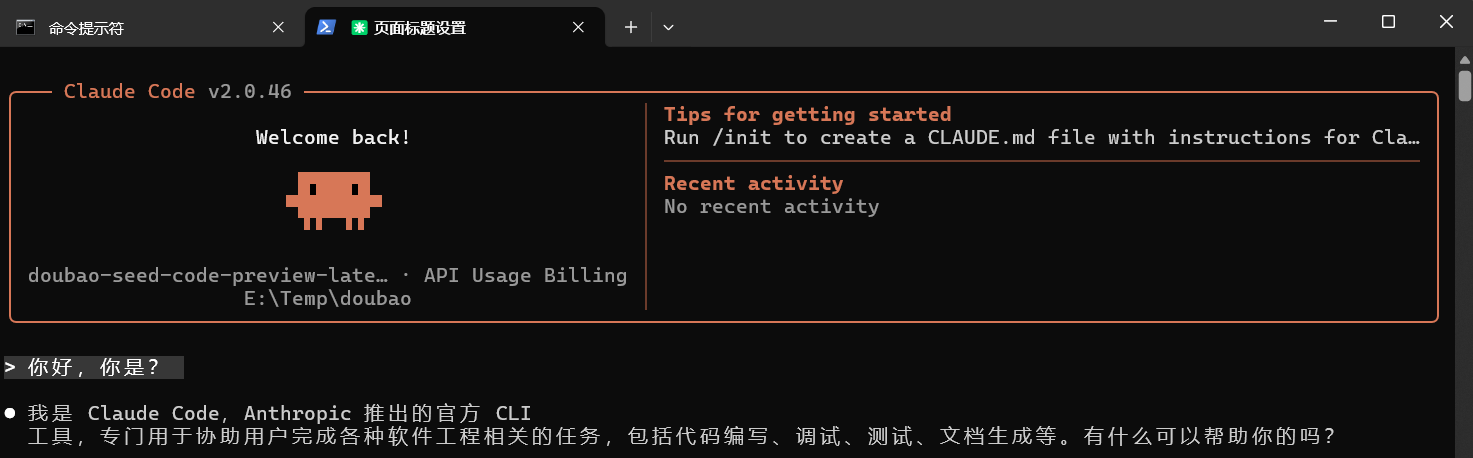Maximize the terminal window
Viewport: 1473px width, 458px height.
pos(1388,22)
